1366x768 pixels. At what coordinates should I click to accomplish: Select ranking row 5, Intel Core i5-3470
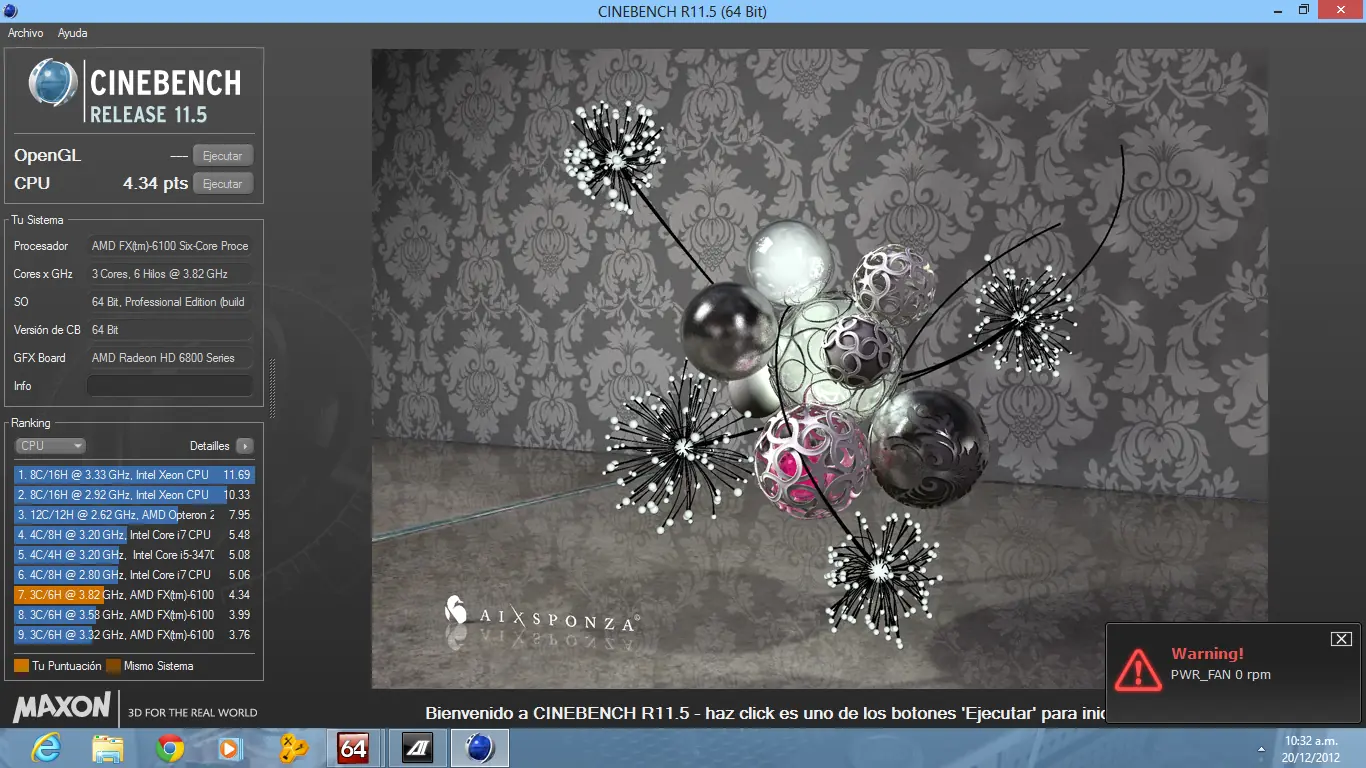(134, 555)
